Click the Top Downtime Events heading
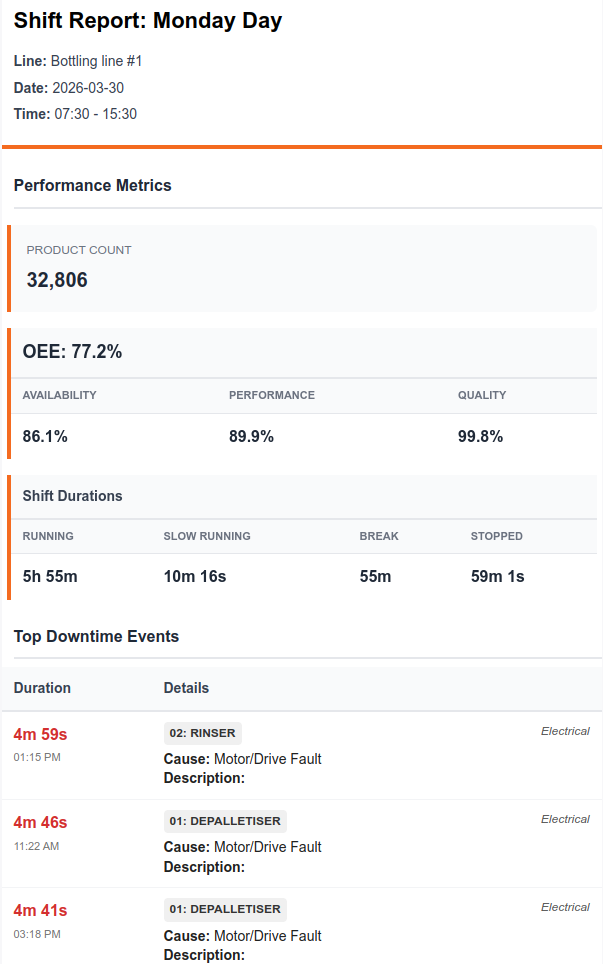Screen dimensions: 603x964 (96, 636)
